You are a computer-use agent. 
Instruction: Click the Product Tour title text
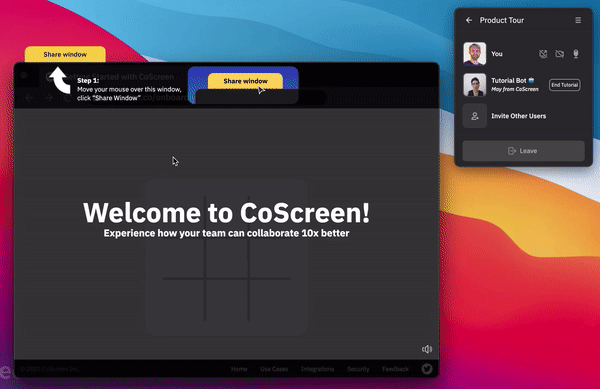[x=502, y=20]
